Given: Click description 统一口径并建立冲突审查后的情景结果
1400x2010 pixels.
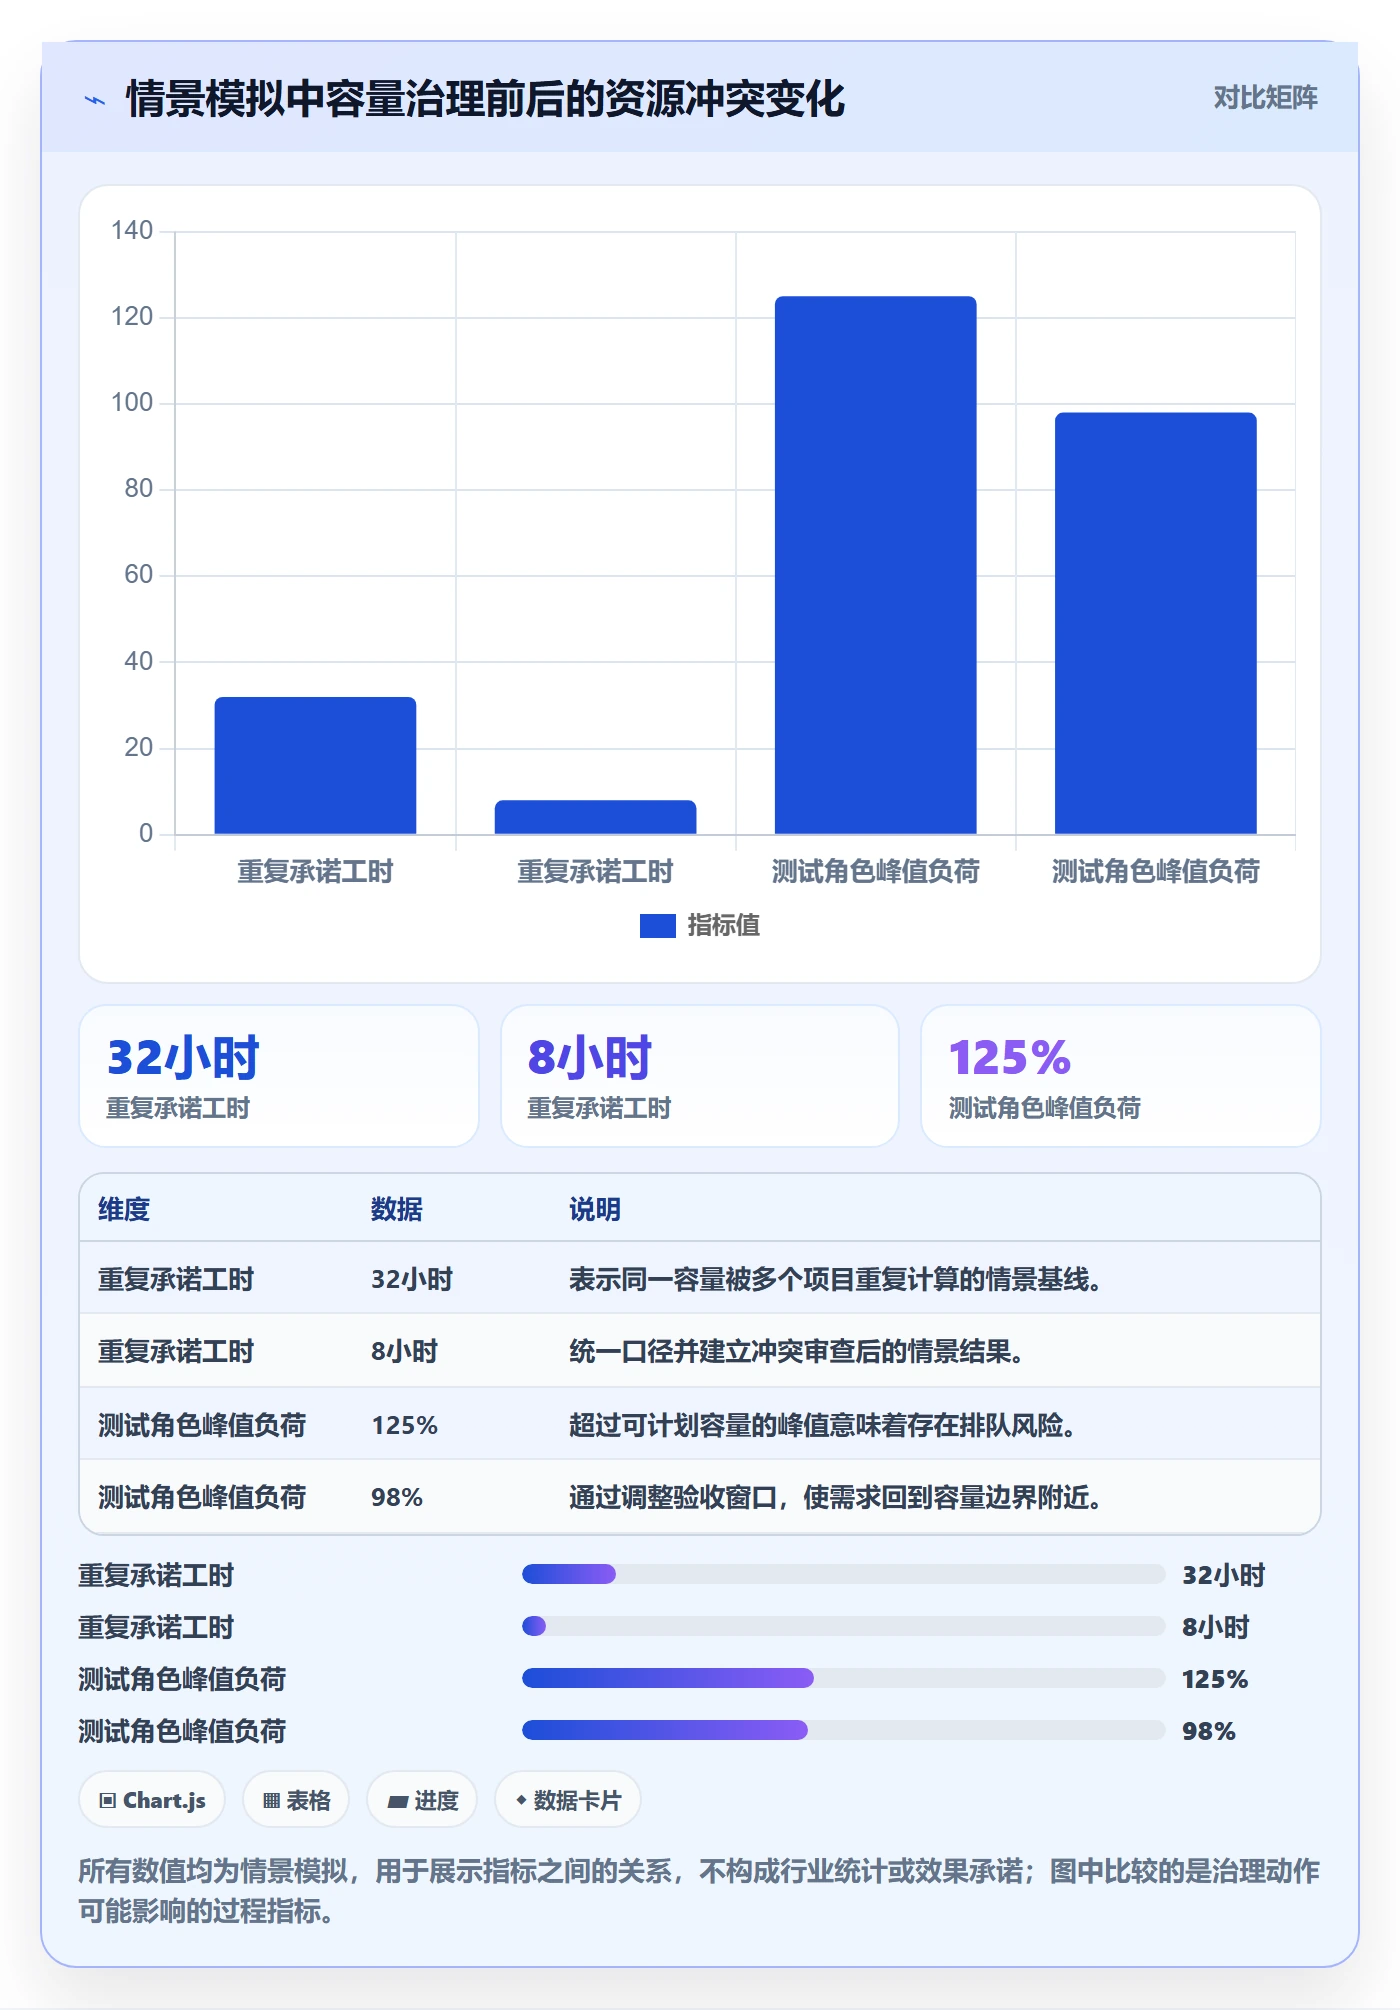Looking at the screenshot, I should [796, 1352].
